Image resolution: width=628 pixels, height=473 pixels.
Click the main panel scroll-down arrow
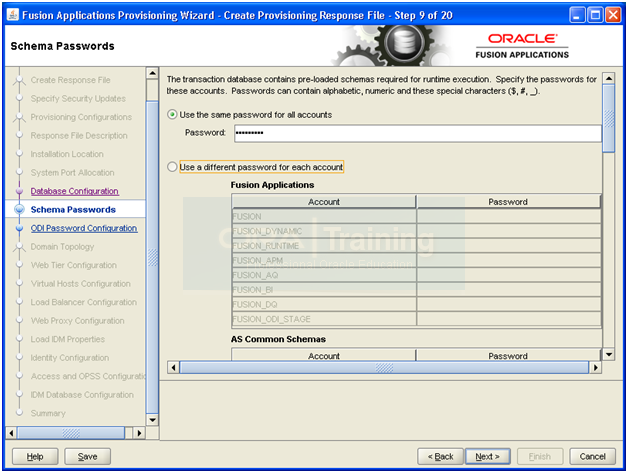(609, 354)
